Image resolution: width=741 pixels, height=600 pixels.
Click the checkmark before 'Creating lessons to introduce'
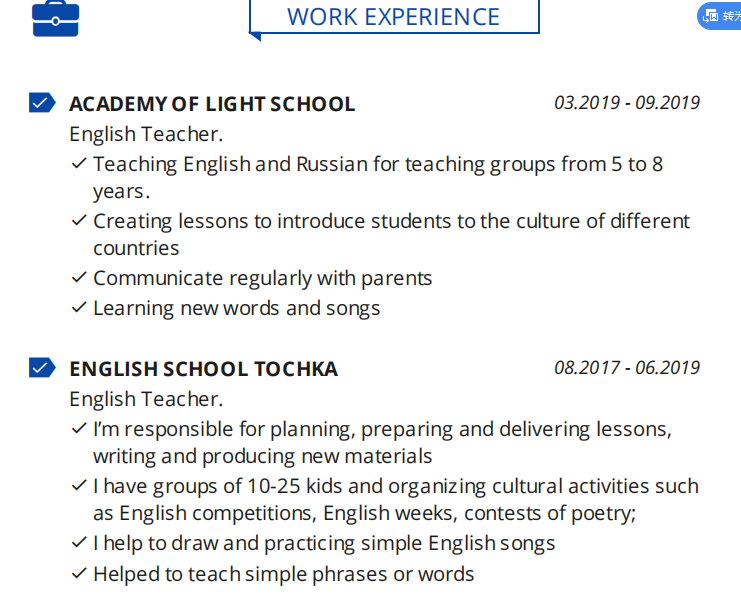pos(79,220)
